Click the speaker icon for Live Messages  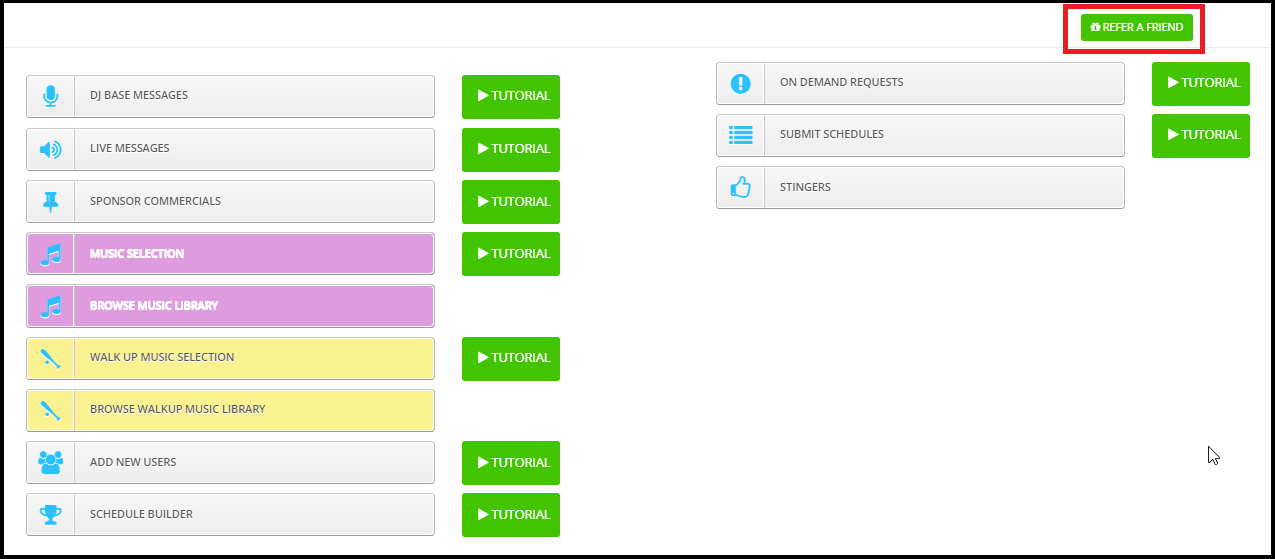click(50, 149)
